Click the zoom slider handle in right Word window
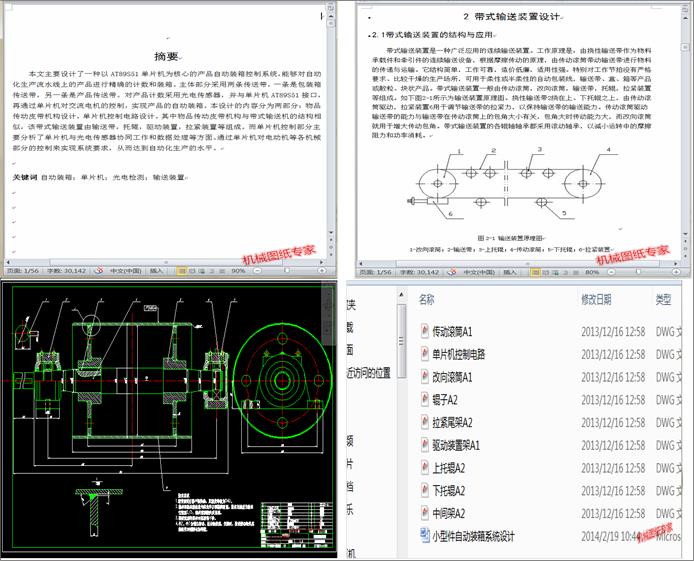This screenshot has width=694, height=561. click(x=638, y=272)
